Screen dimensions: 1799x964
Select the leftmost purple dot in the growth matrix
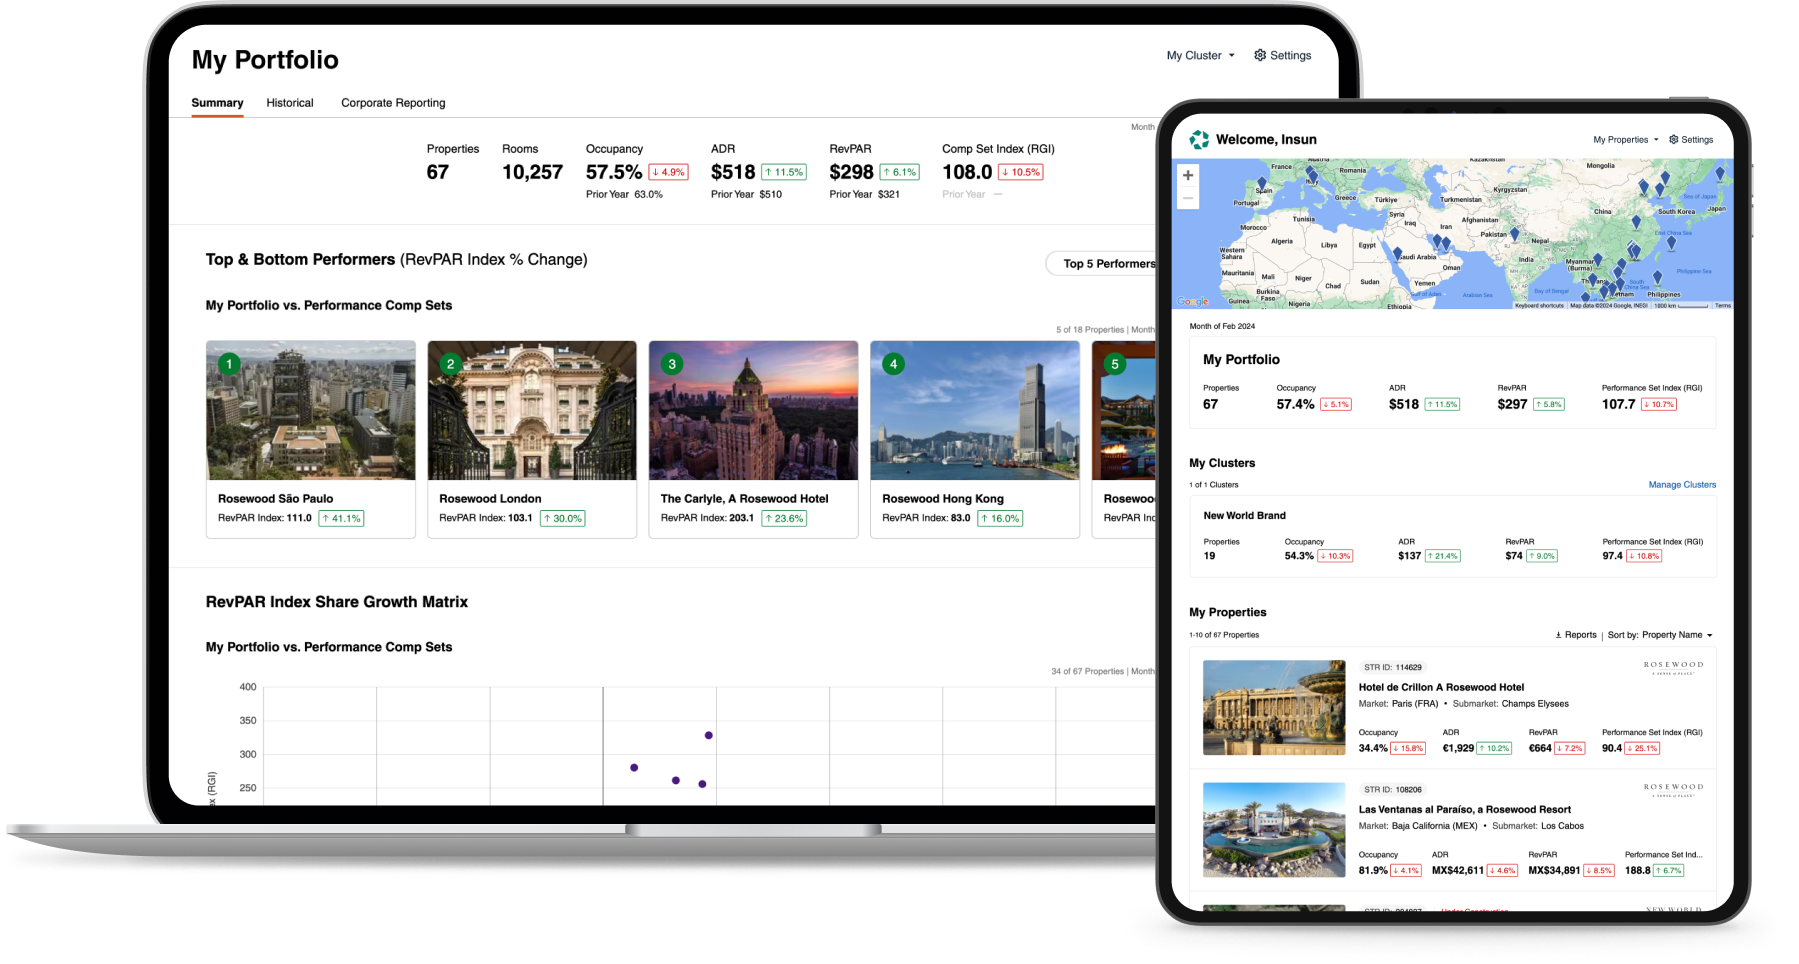coord(634,768)
